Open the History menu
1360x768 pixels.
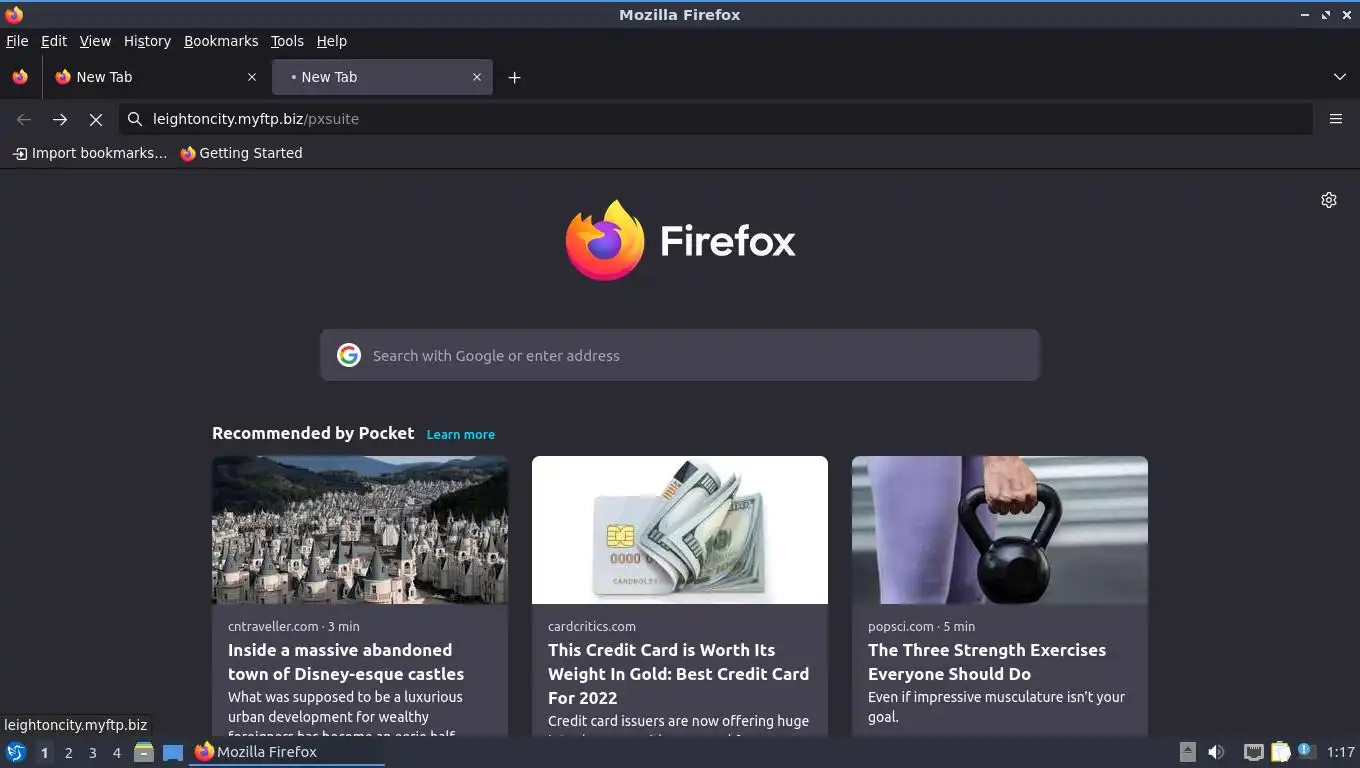(x=147, y=41)
